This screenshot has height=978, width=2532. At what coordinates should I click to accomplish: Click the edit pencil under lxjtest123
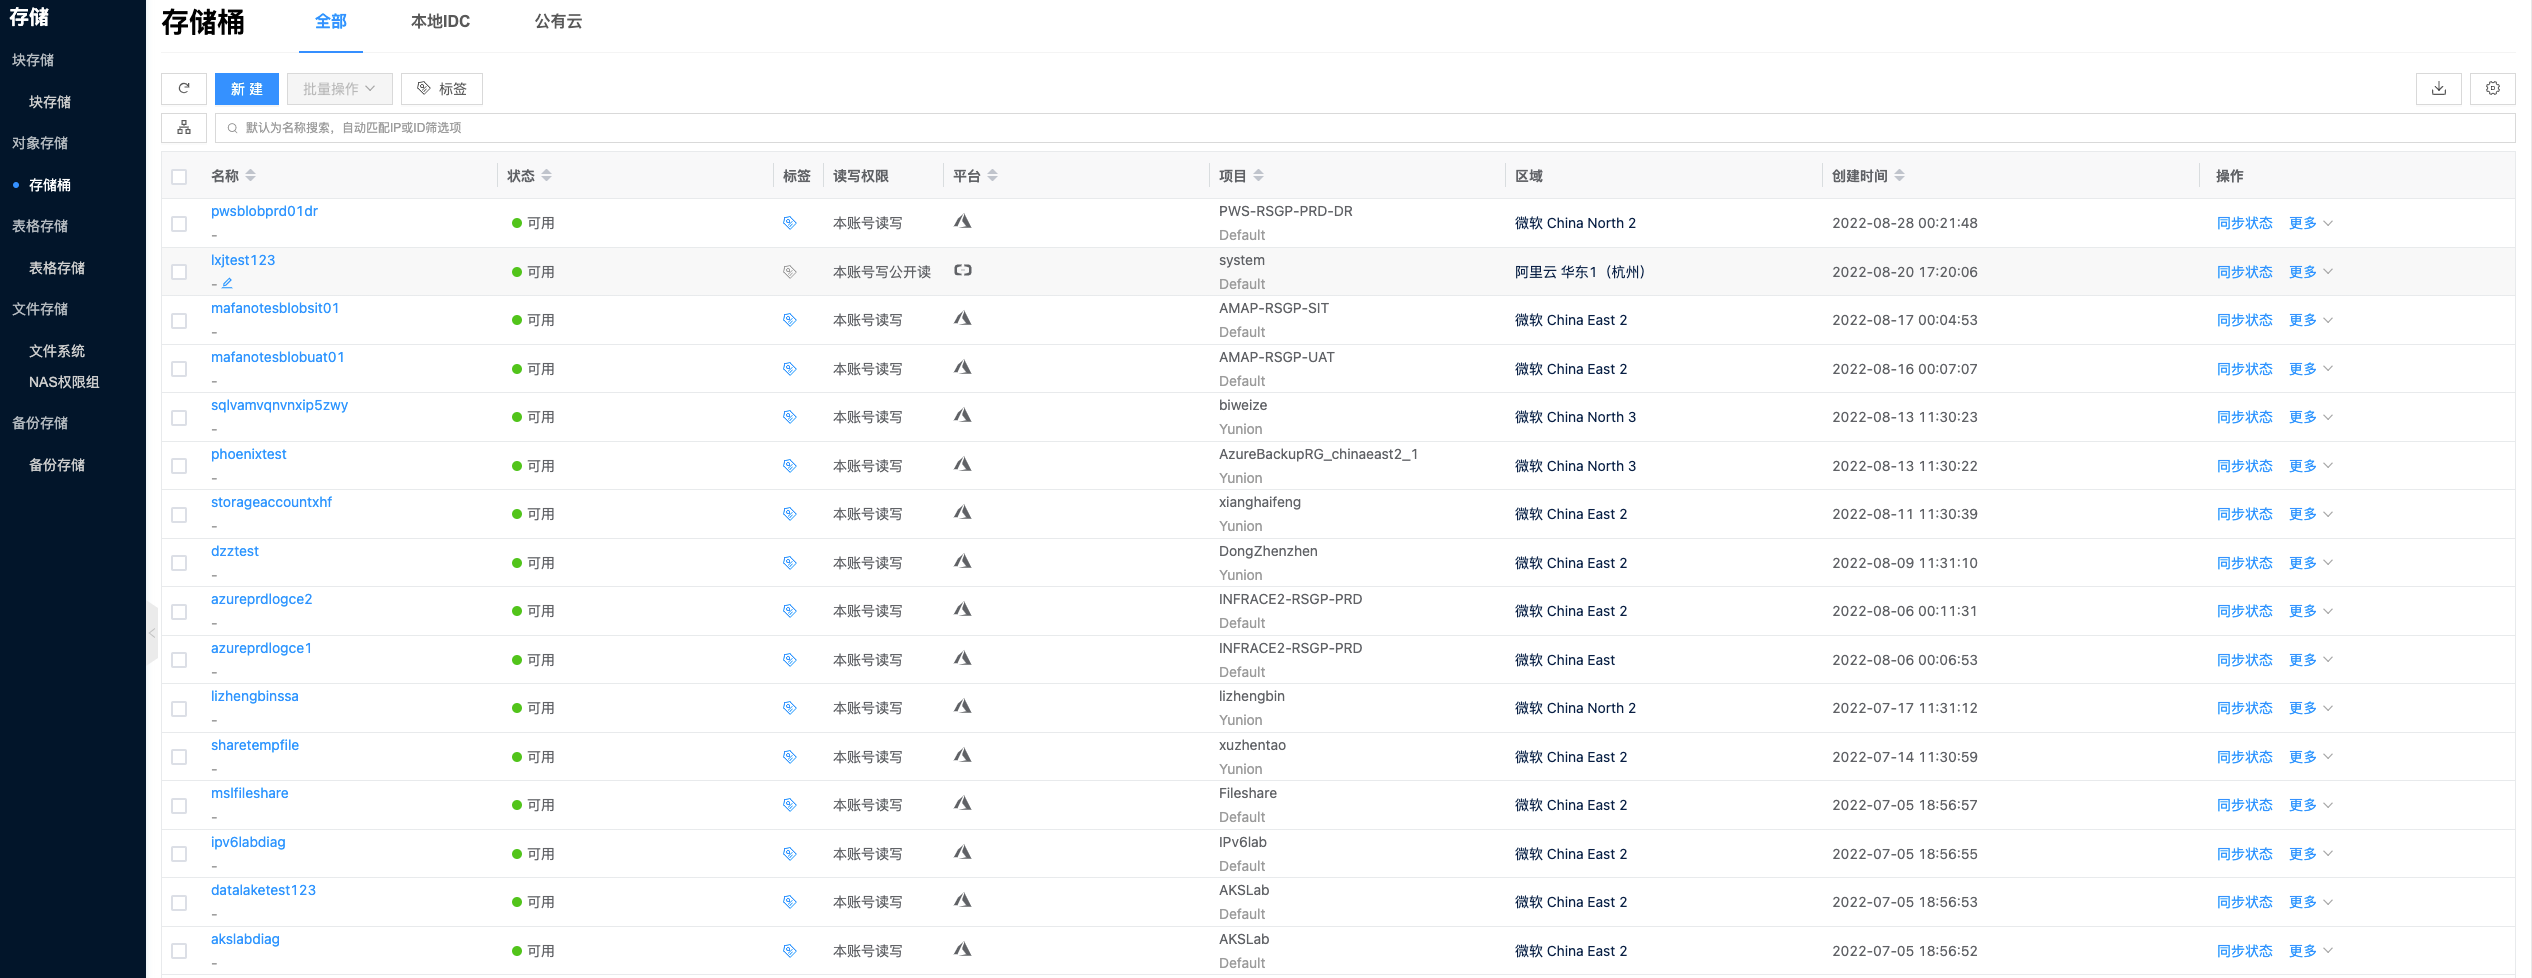227,284
